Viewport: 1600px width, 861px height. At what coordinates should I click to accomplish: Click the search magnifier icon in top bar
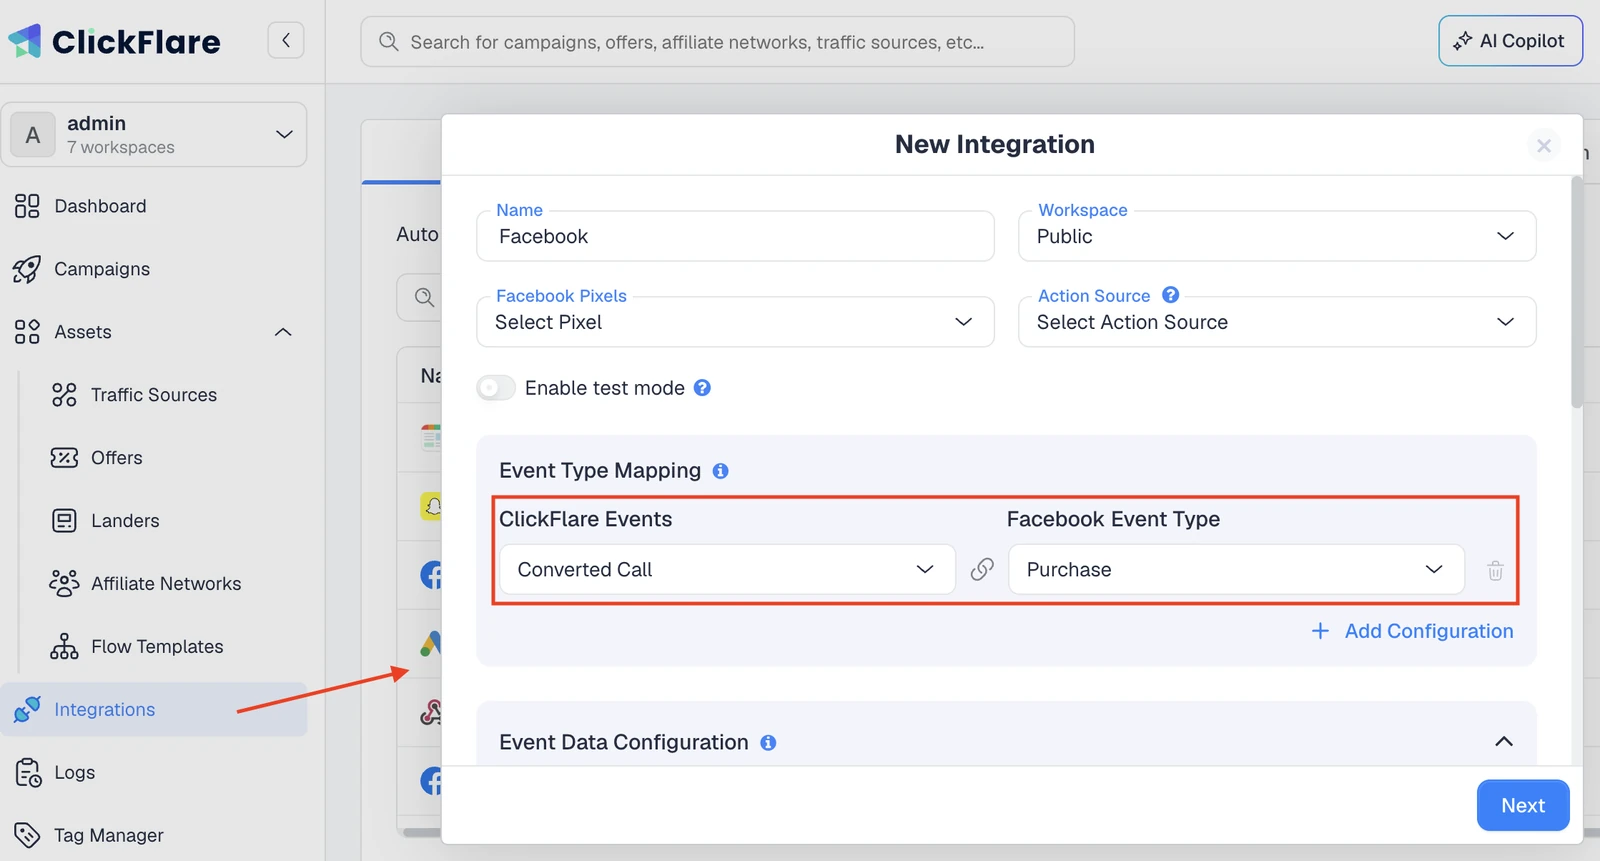tap(389, 41)
